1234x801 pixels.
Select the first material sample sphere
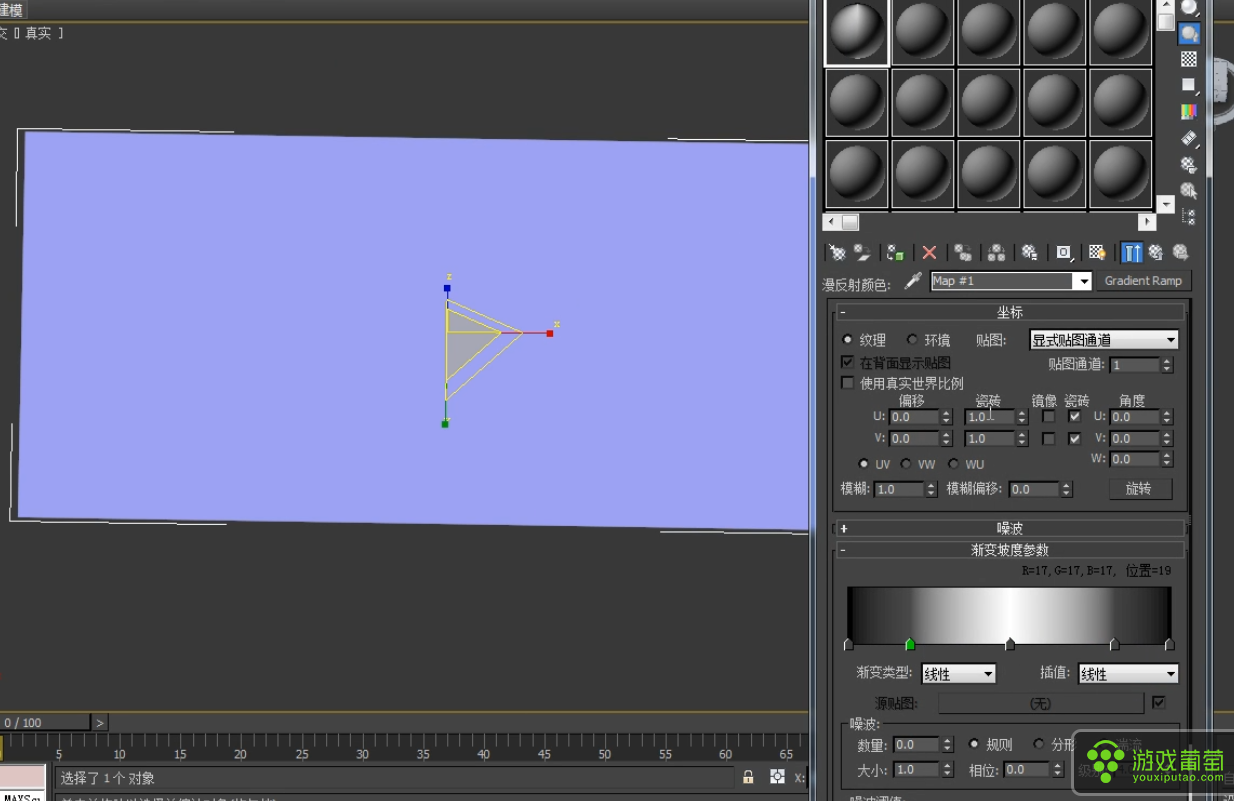coord(857,33)
